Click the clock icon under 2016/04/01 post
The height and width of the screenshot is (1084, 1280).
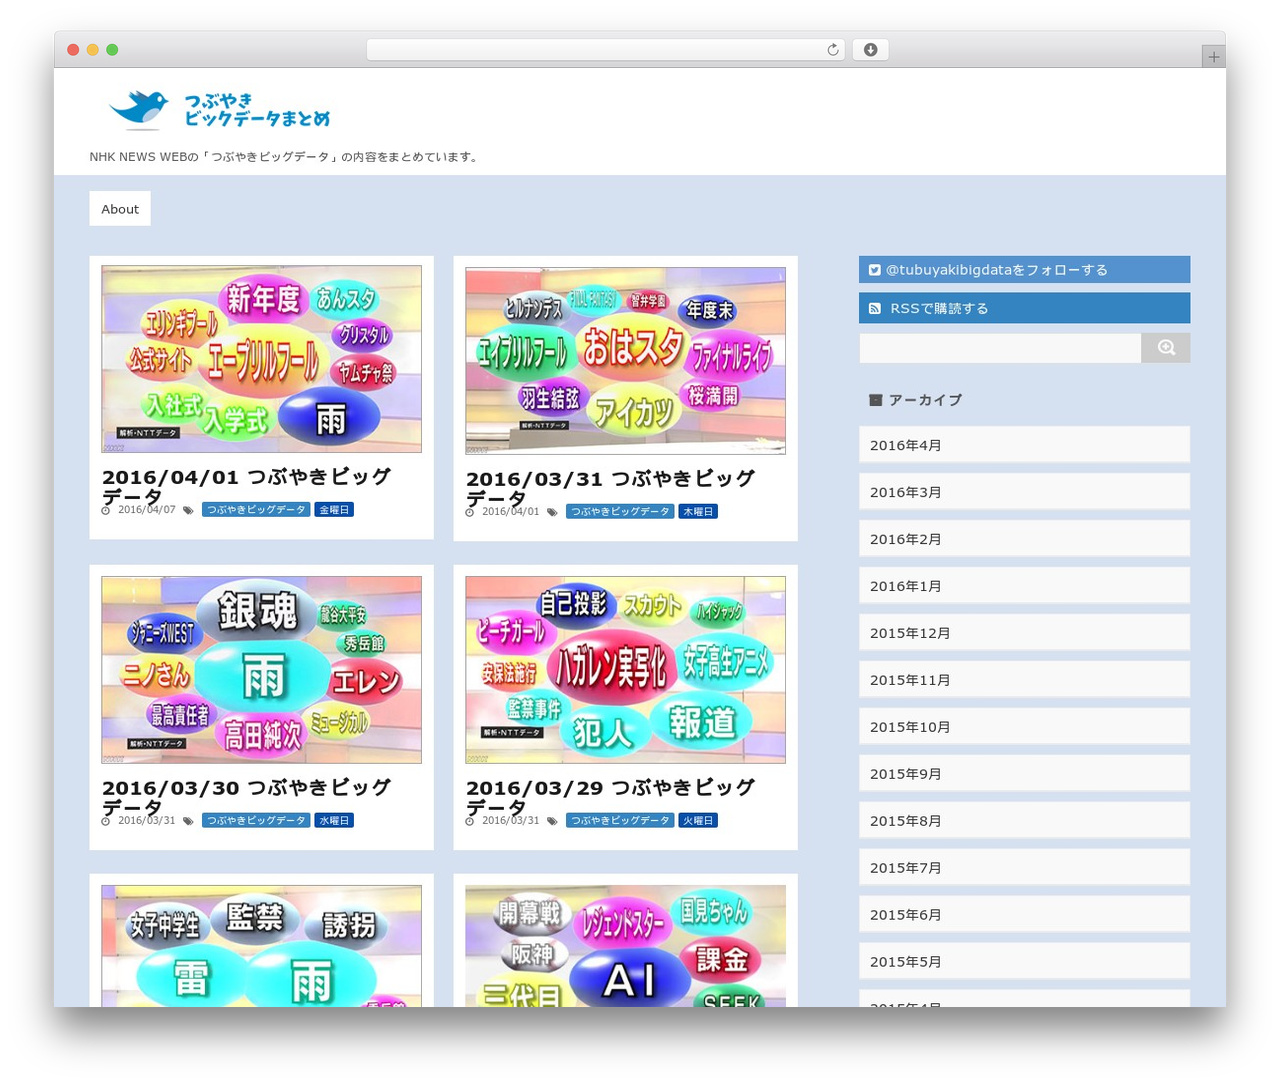coord(106,510)
